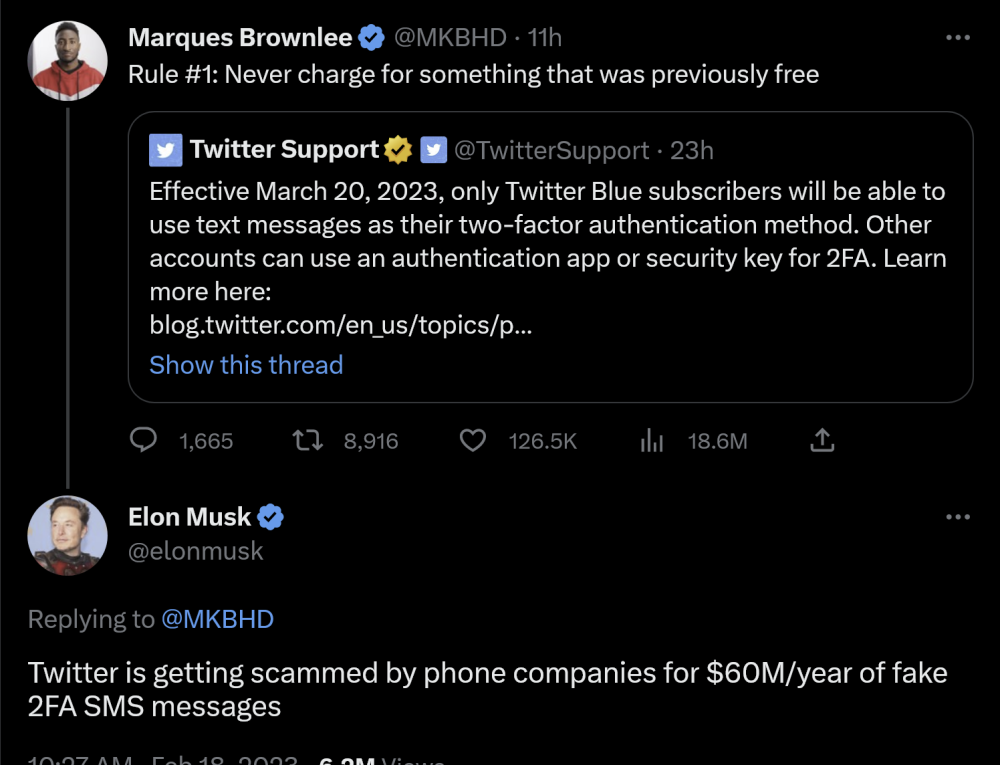View analytics for the MKBHD tweet
The image size is (1000, 765).
[x=652, y=441]
